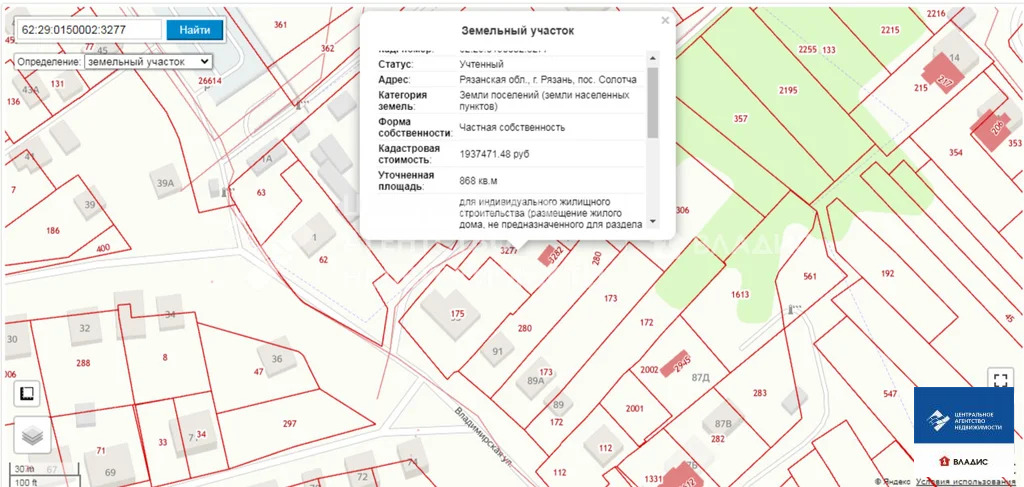Click the 1937471.48 руб cadastral value
This screenshot has height=487, width=1024.
[x=494, y=153]
